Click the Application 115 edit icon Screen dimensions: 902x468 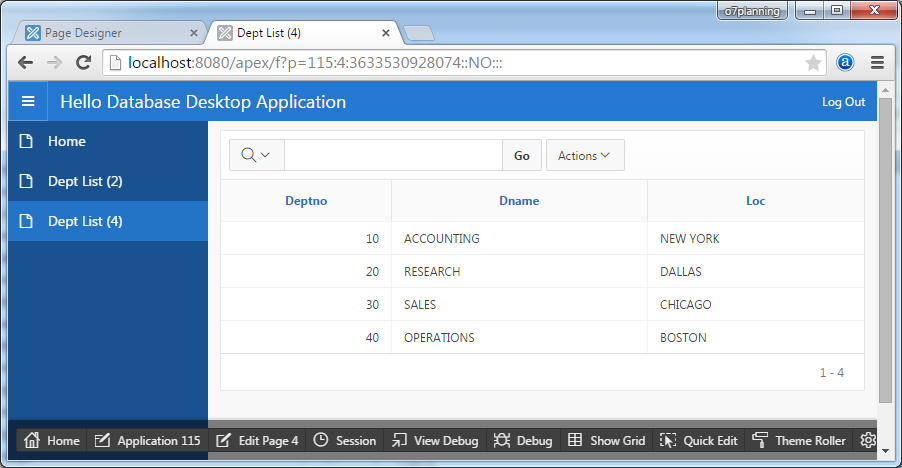pyautogui.click(x=102, y=440)
